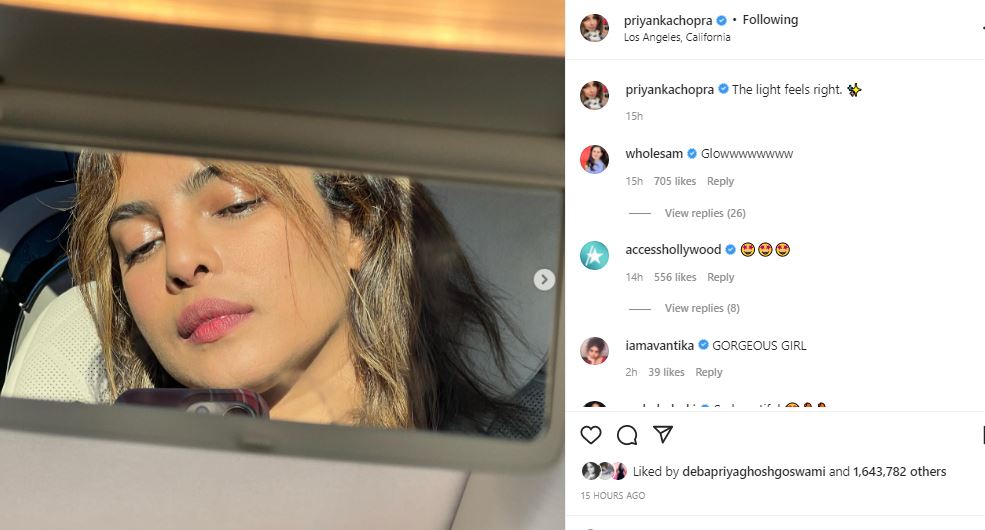Toggle the Following status

pyautogui.click(x=770, y=19)
